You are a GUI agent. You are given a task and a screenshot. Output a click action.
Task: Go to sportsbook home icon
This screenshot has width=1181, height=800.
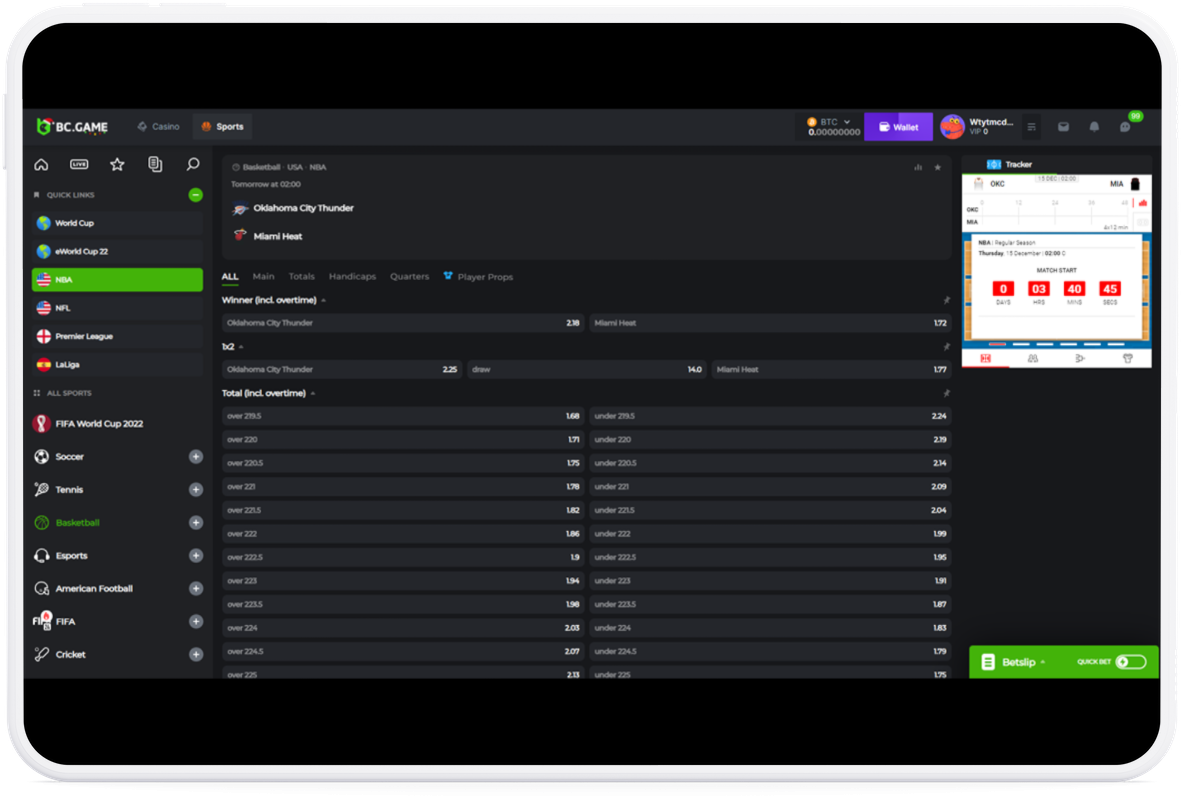41,165
